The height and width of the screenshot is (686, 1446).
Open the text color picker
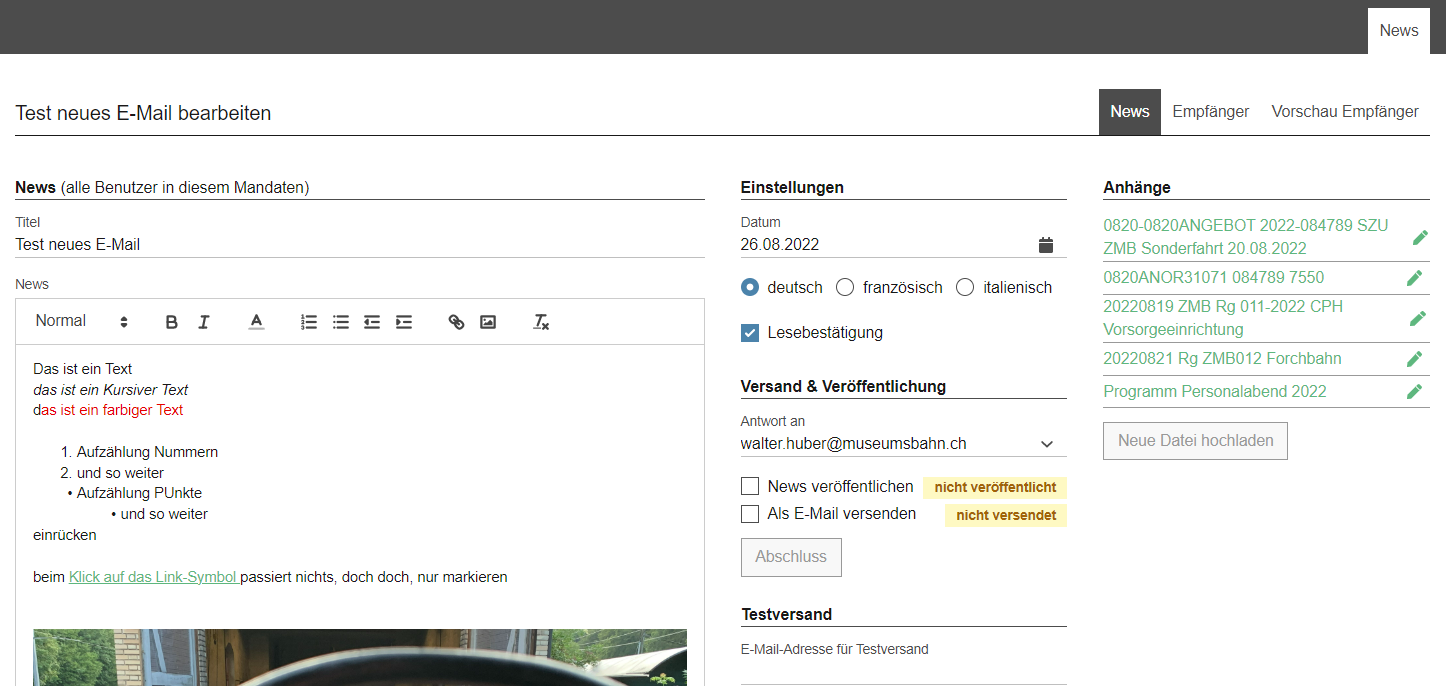pos(256,321)
